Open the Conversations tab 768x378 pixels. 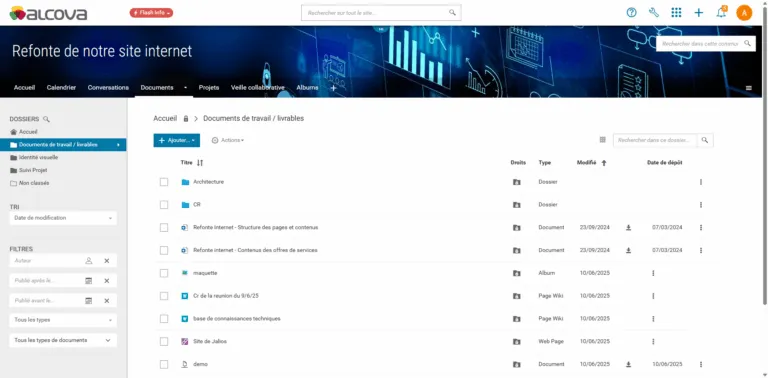point(108,88)
